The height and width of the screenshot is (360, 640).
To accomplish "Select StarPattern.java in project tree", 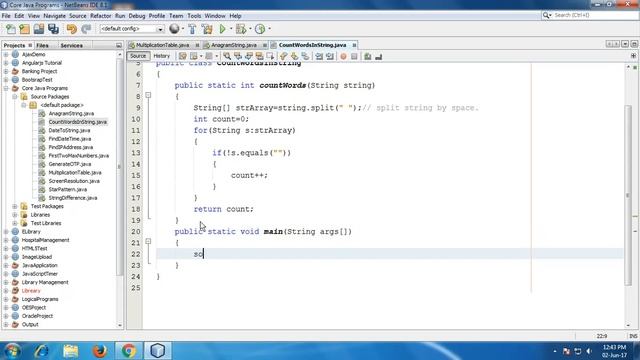I will tap(67, 189).
